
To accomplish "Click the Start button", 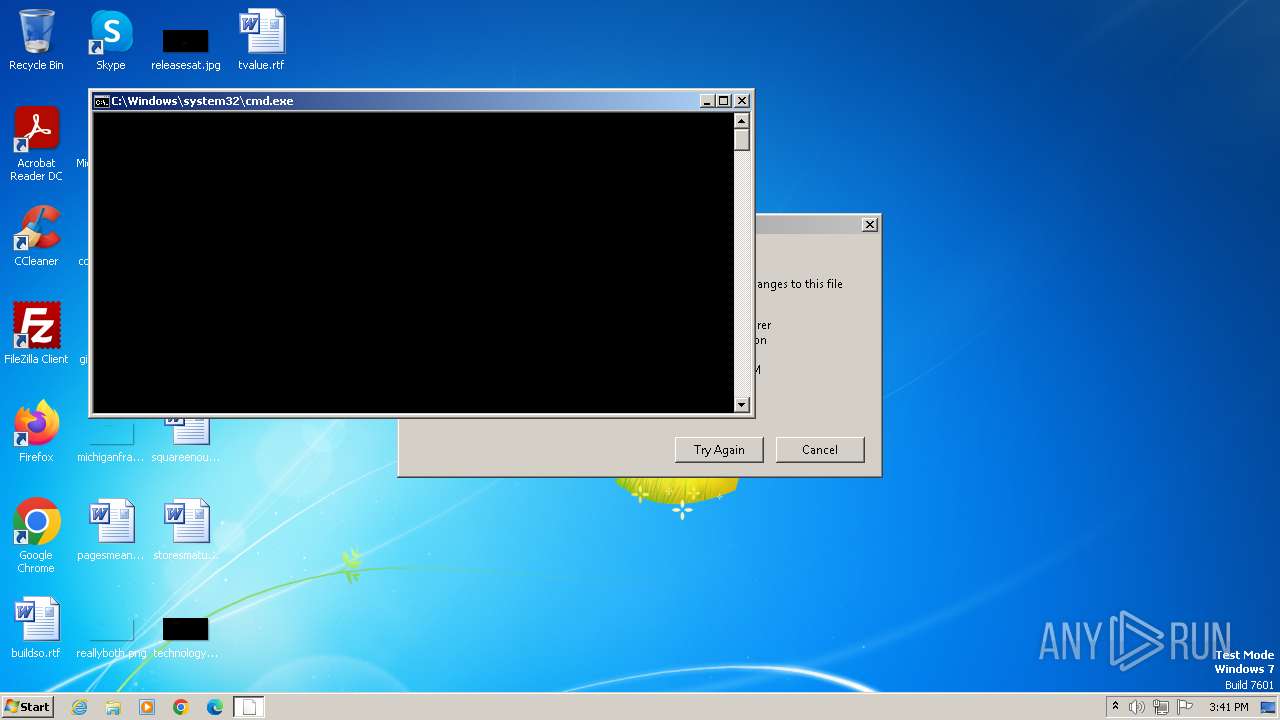I will (27, 707).
